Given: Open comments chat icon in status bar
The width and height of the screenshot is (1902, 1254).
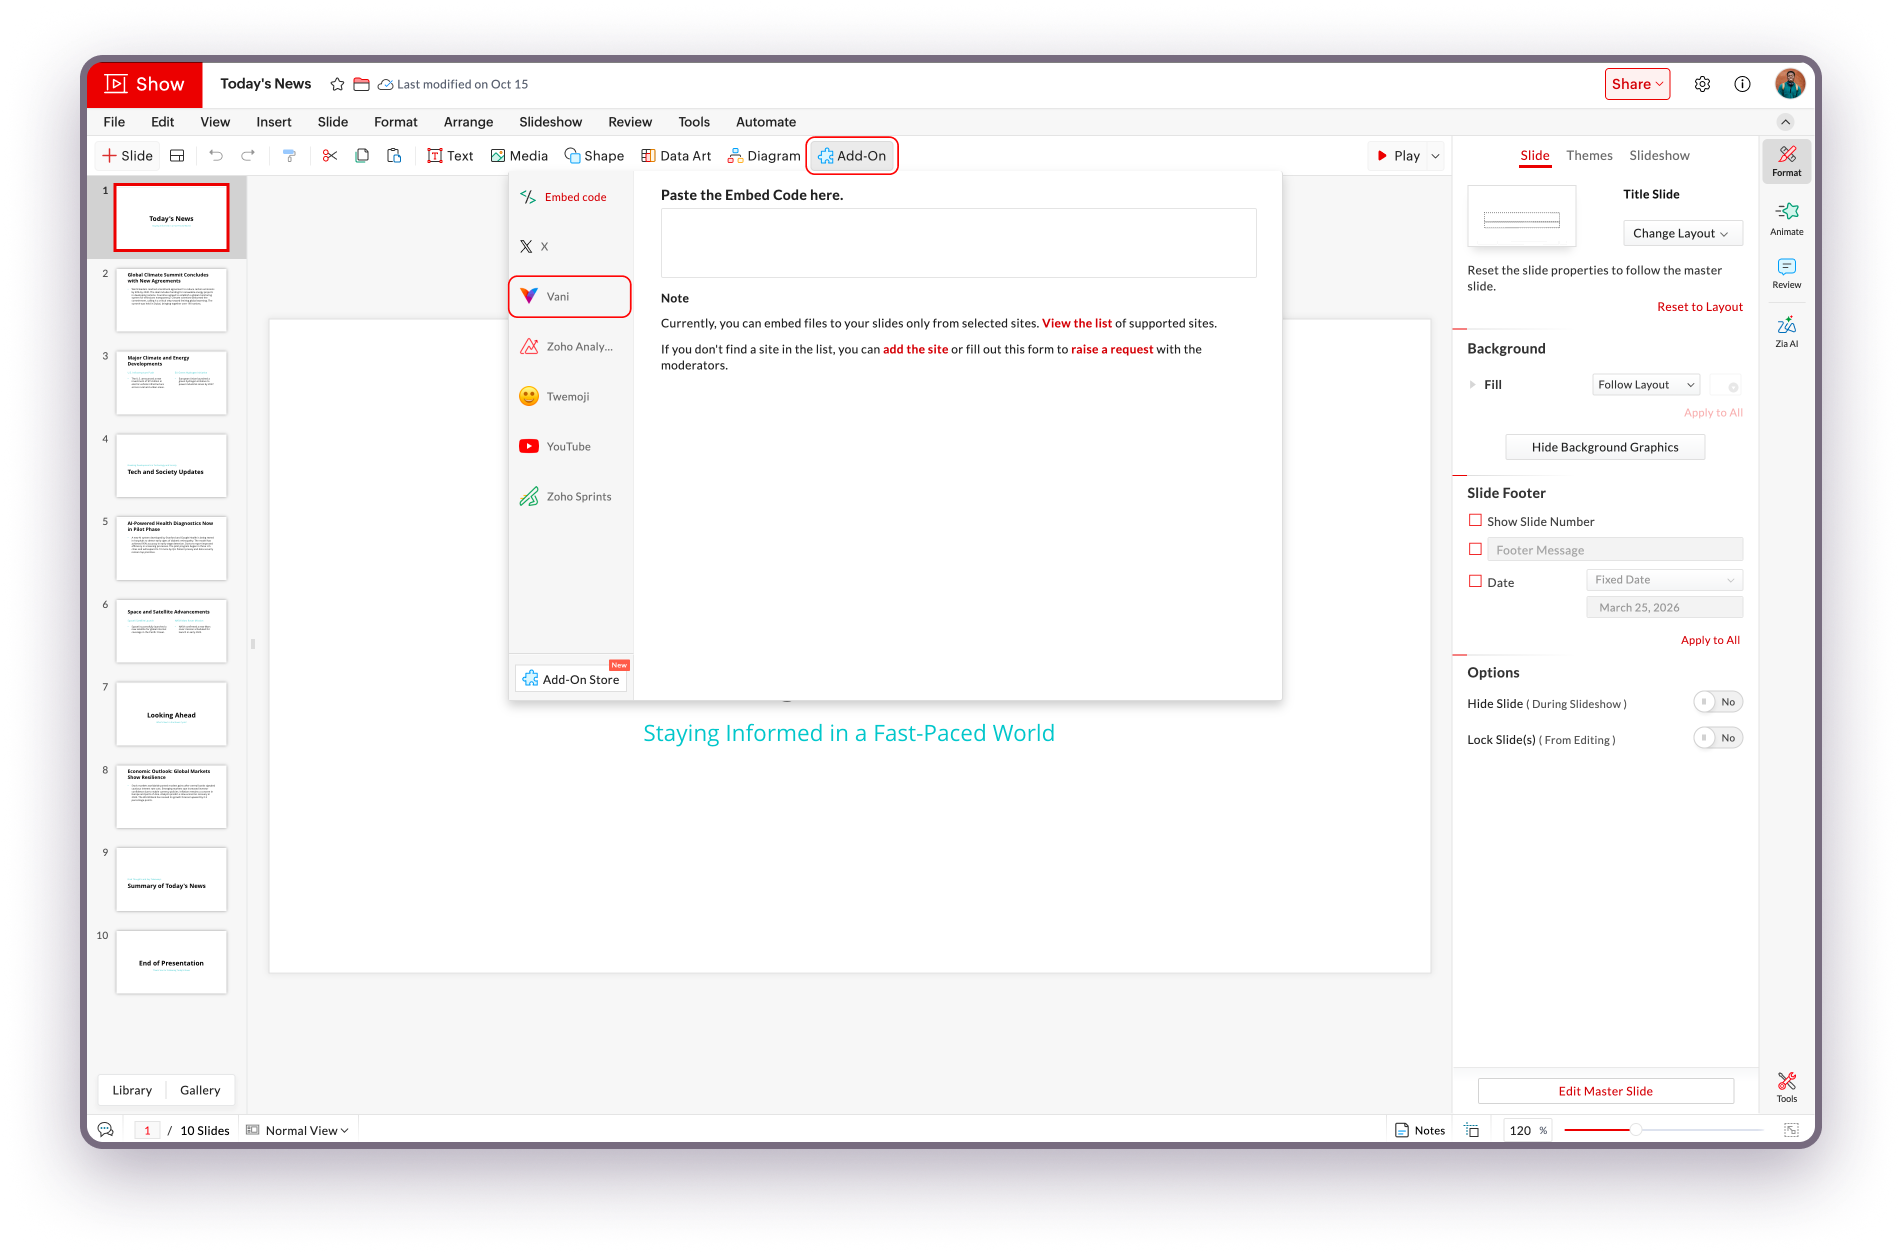Looking at the screenshot, I should pos(105,1130).
